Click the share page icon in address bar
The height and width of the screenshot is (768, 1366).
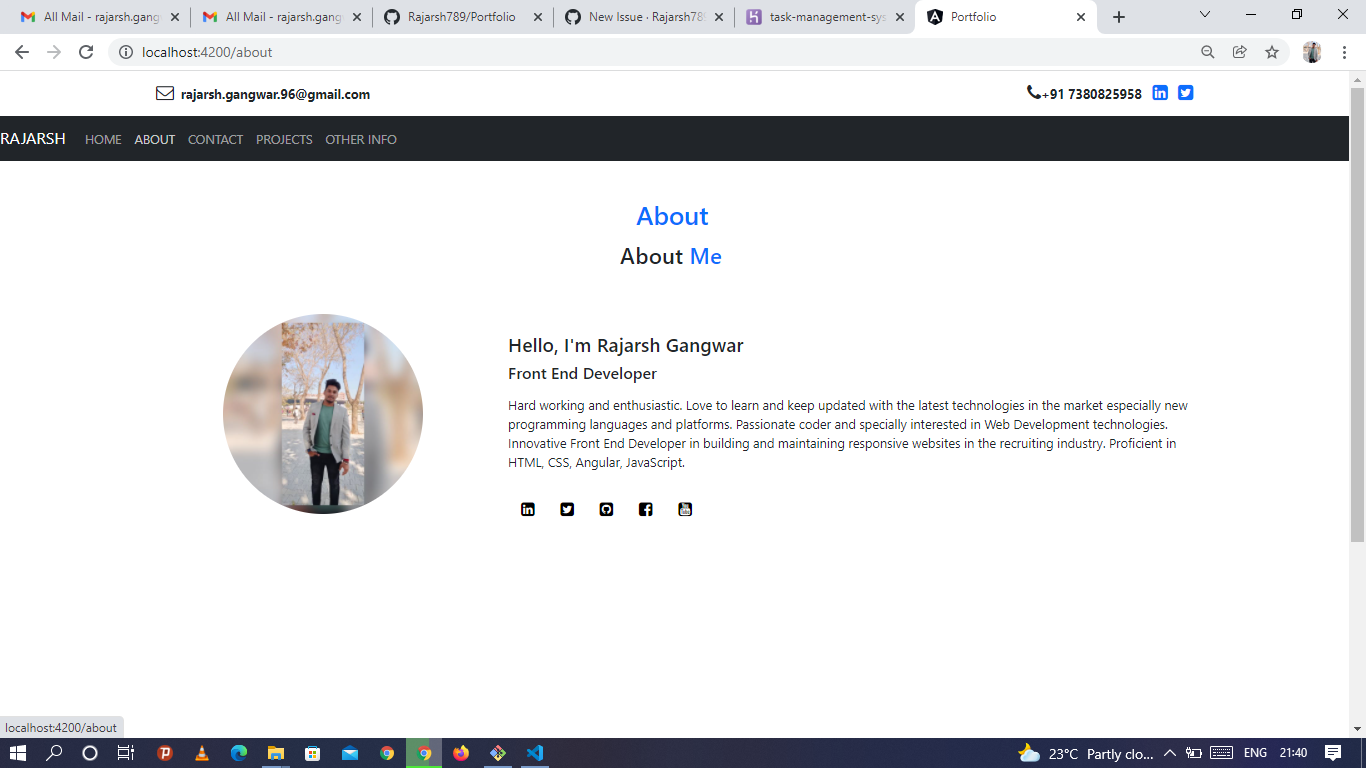1240,52
